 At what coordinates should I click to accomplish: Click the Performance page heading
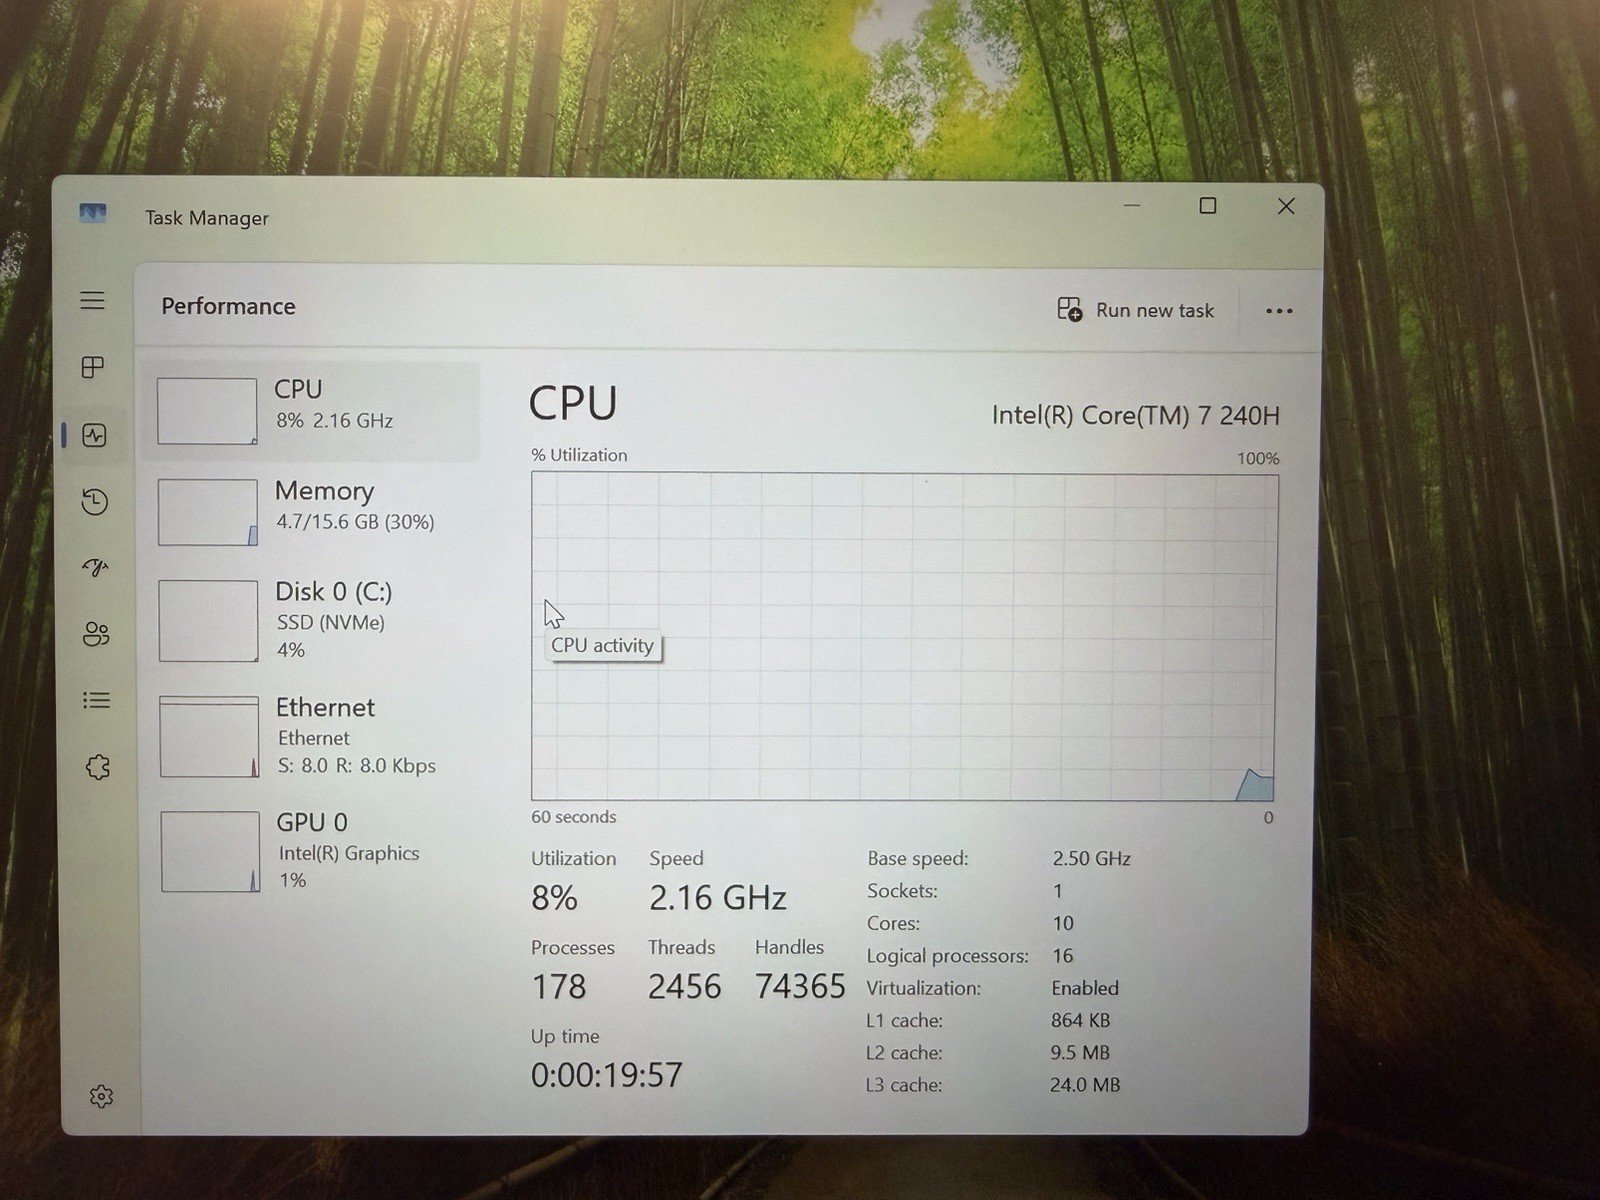(x=228, y=306)
